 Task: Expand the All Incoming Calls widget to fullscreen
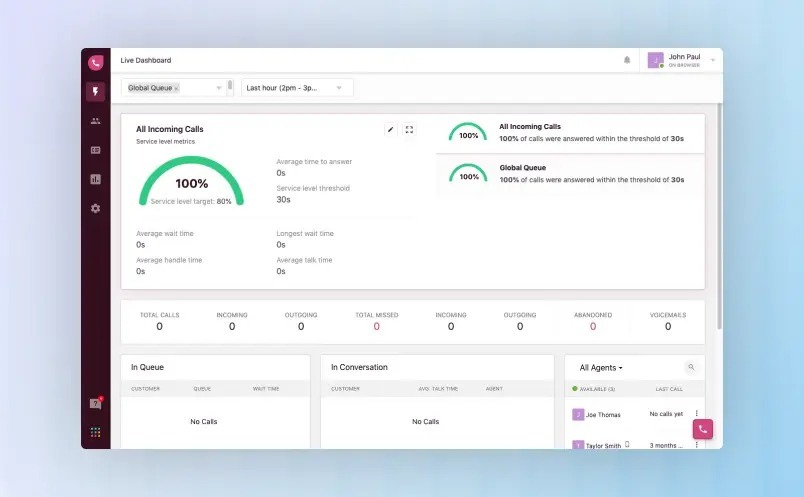409,130
